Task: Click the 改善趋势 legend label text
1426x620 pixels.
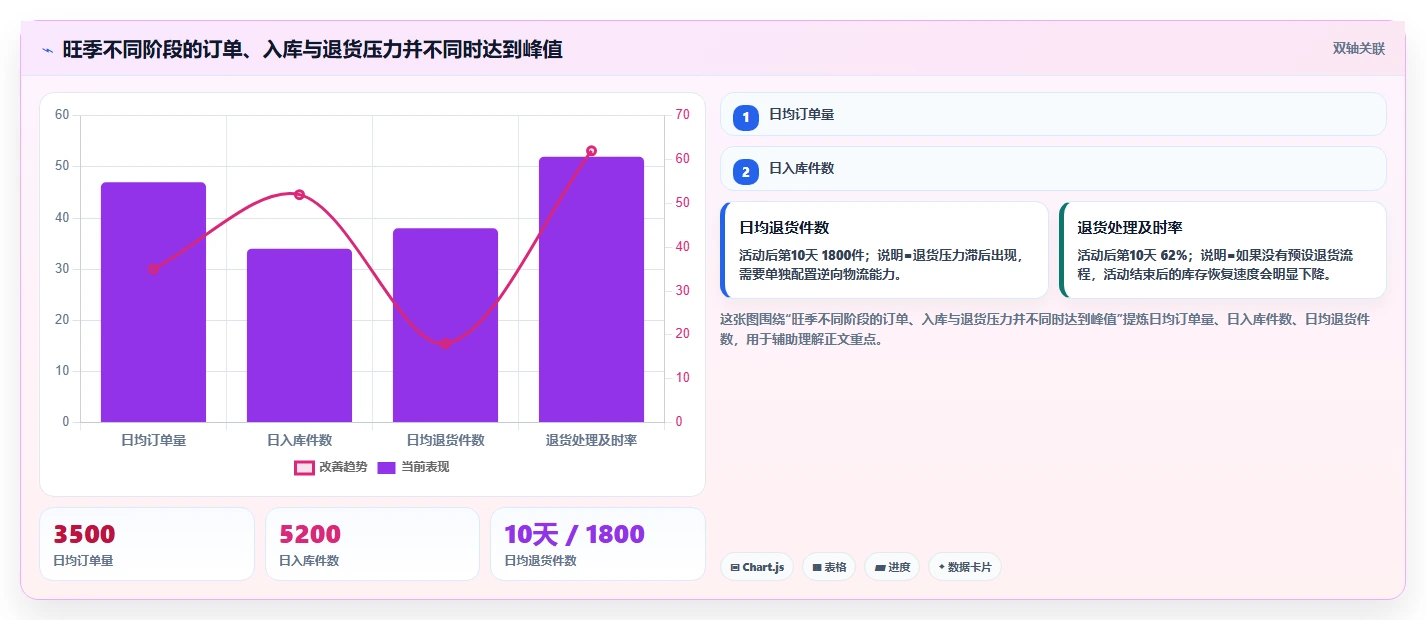Action: tap(343, 467)
